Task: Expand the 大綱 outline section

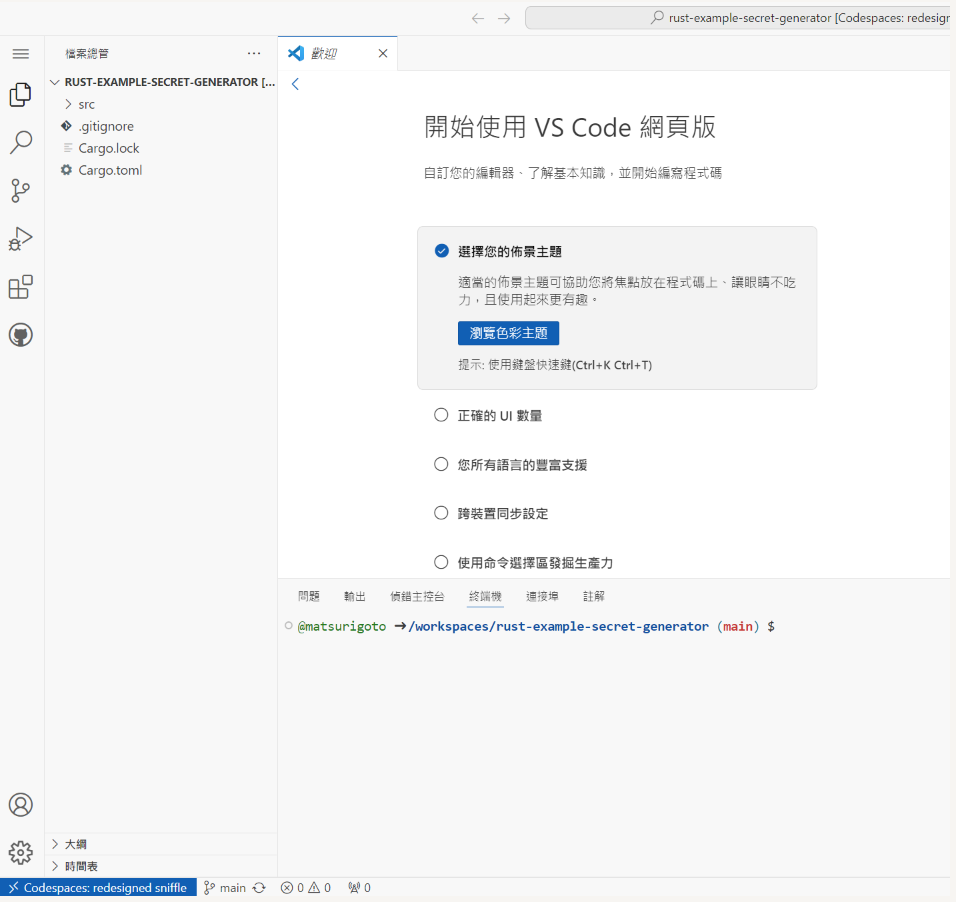Action: click(162, 844)
